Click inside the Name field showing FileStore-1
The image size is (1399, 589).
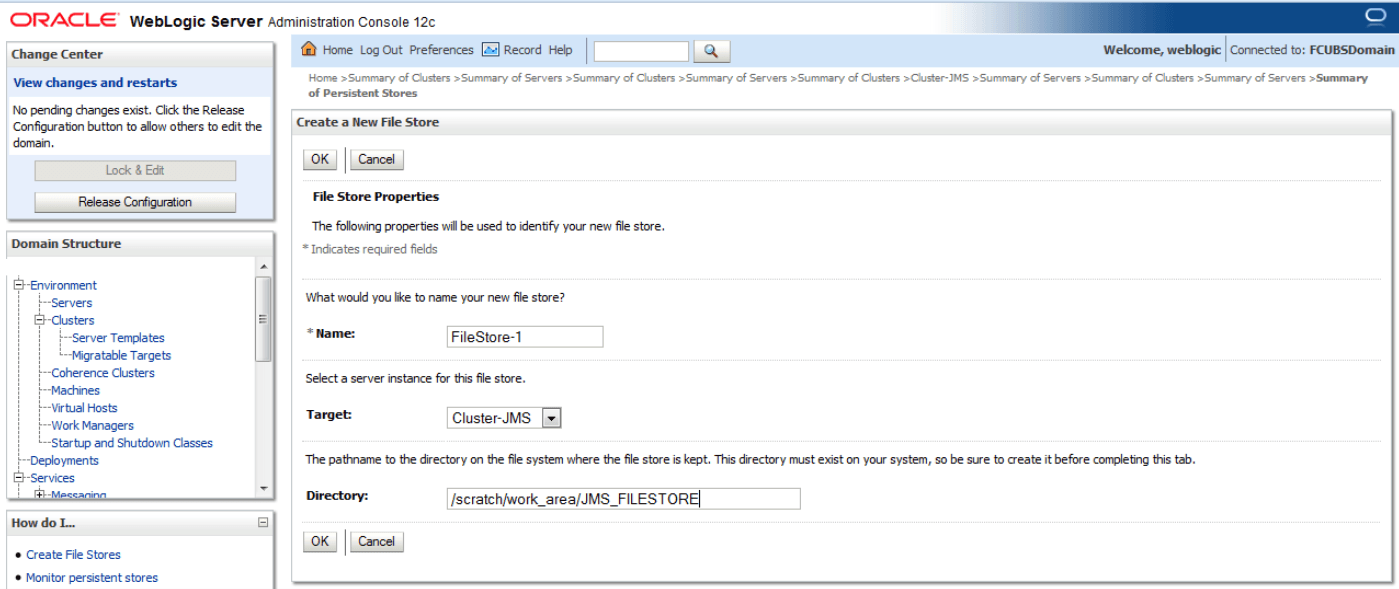point(523,336)
